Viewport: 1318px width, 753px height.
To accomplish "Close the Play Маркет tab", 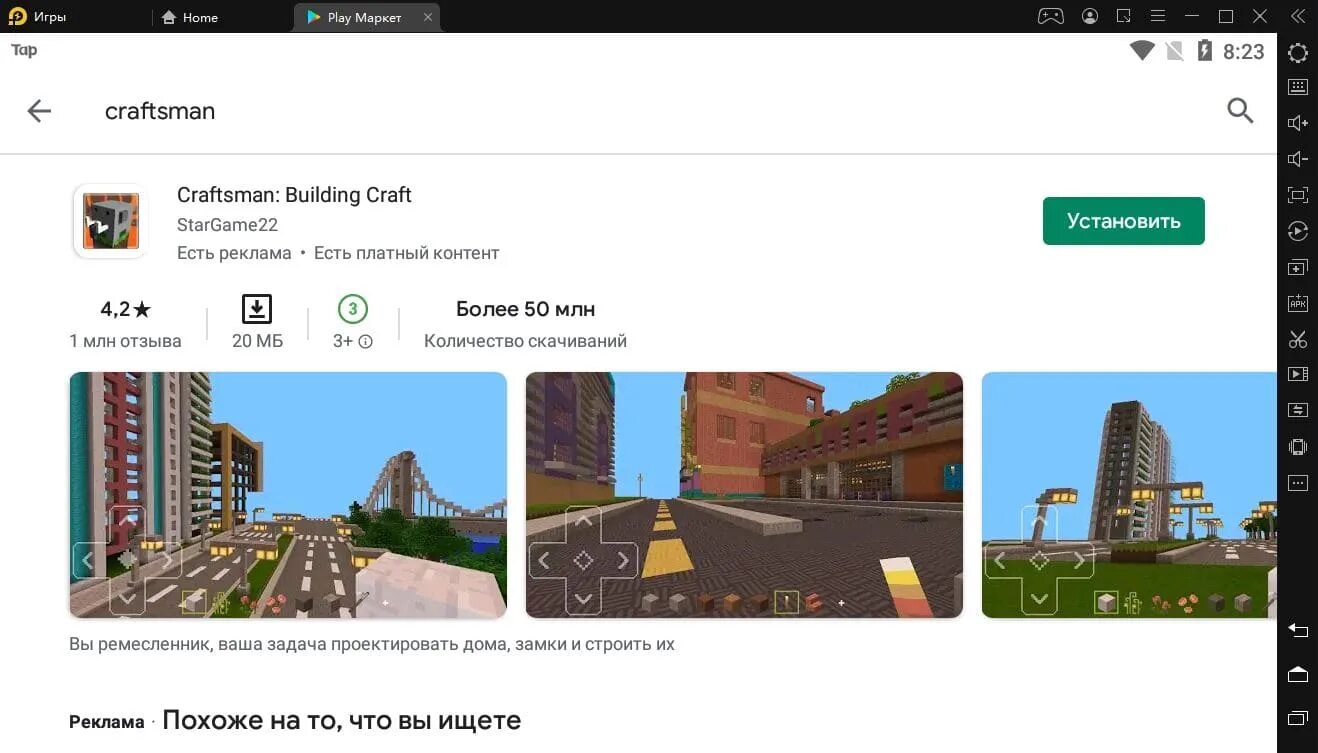I will [x=428, y=17].
